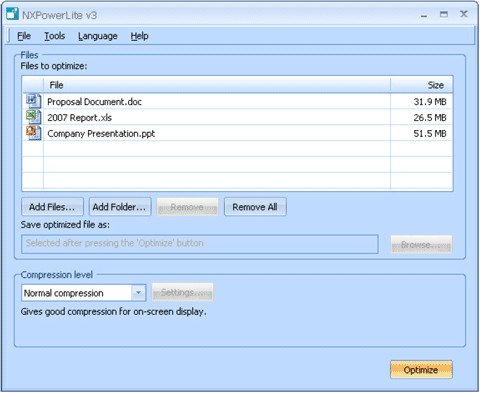Maximize the NXPowerLite window
Screen dimensions: 480x393
pyautogui.click(x=444, y=14)
